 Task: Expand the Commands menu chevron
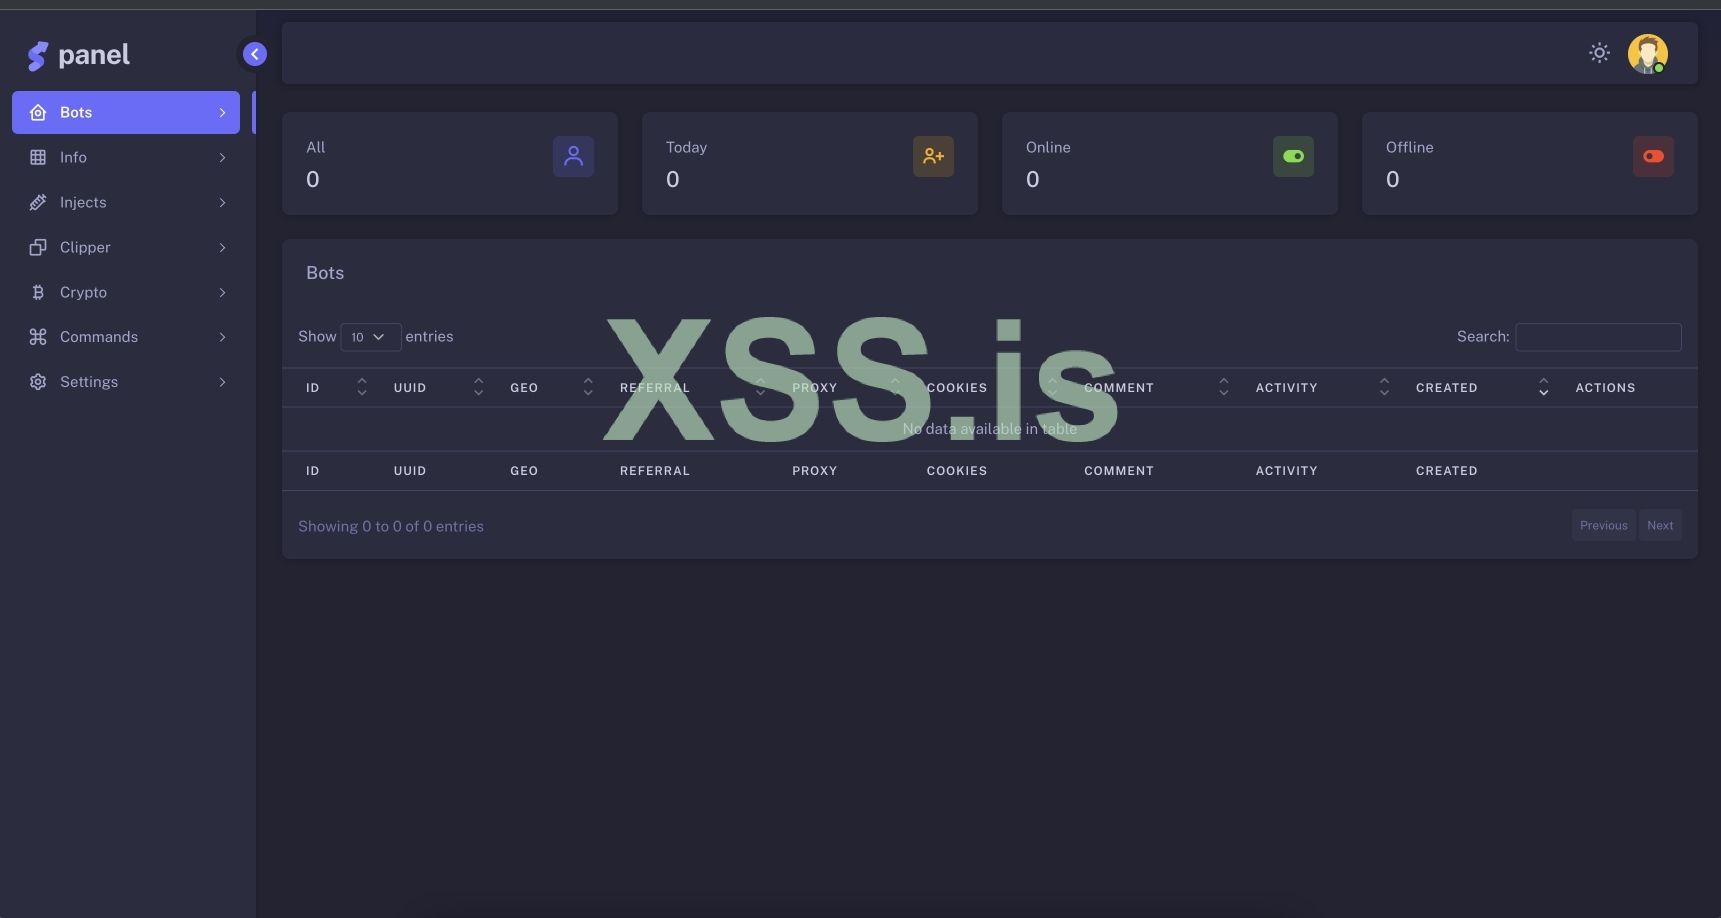(222, 337)
